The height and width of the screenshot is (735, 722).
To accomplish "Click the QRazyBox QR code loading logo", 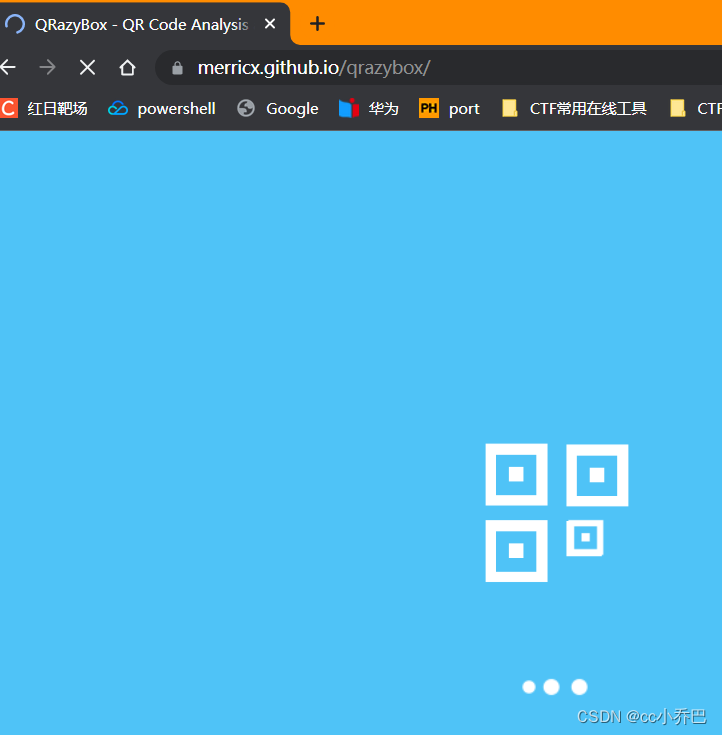I will [557, 513].
